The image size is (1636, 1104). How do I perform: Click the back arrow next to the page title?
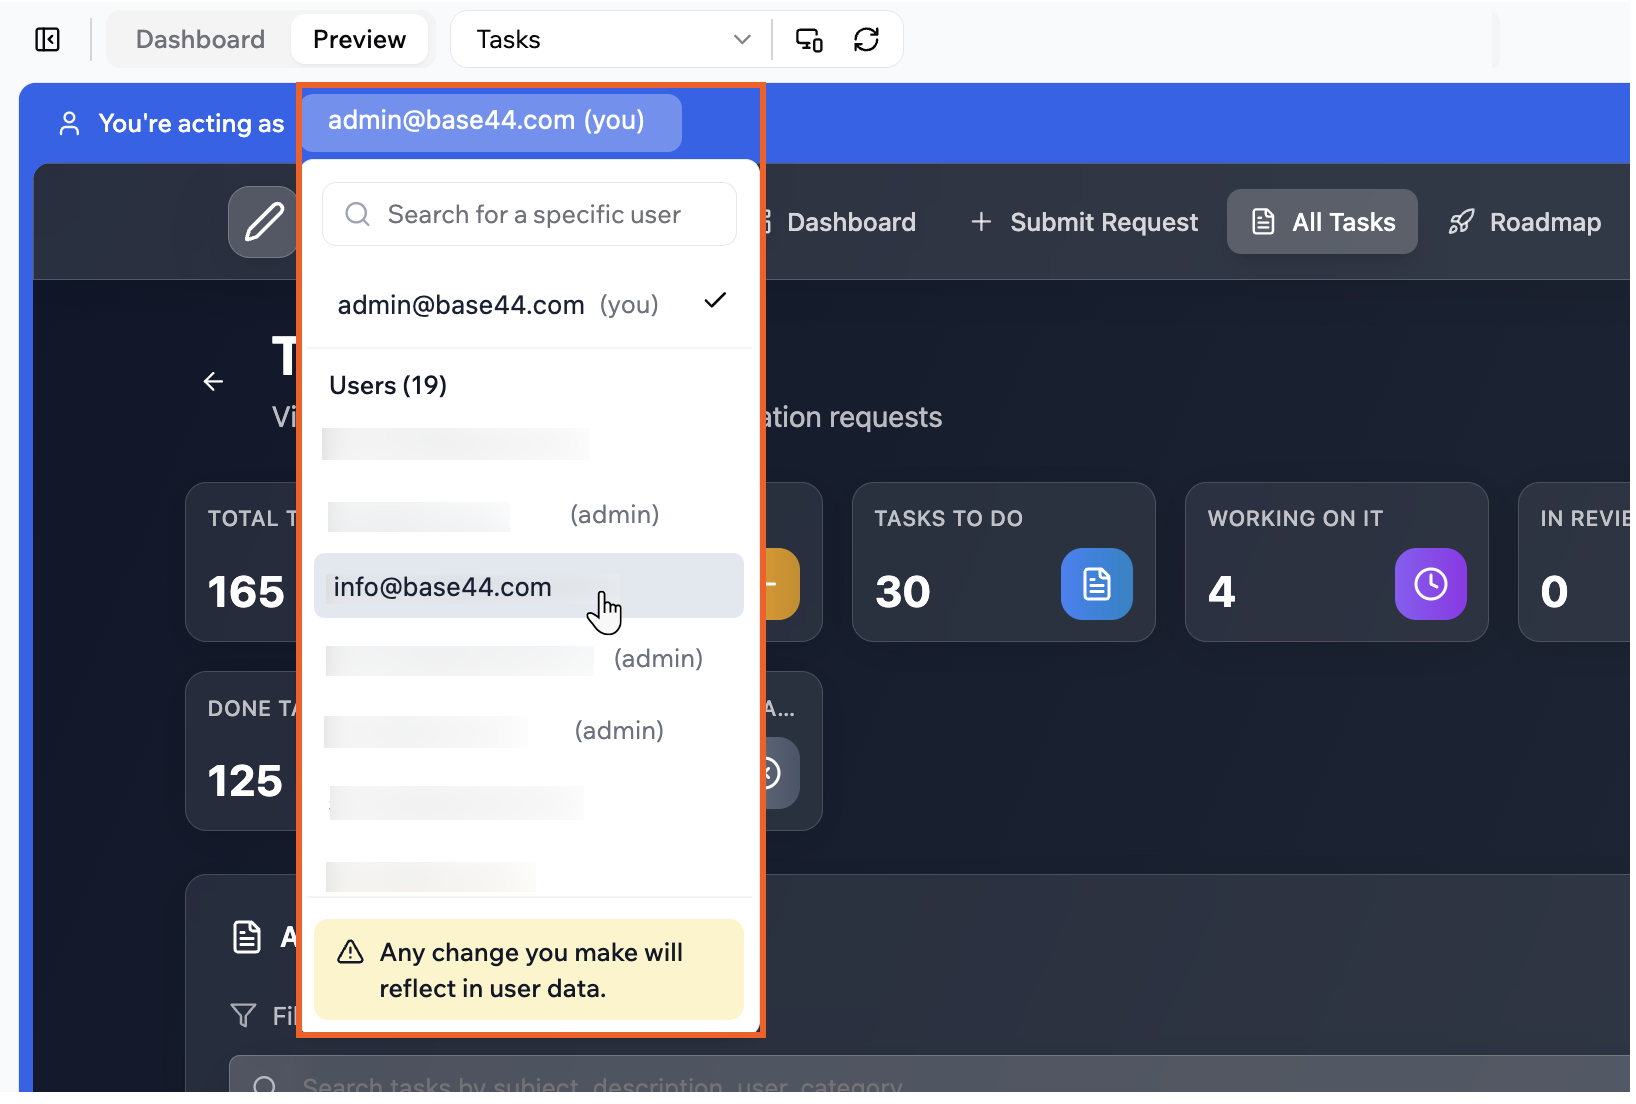coord(213,381)
